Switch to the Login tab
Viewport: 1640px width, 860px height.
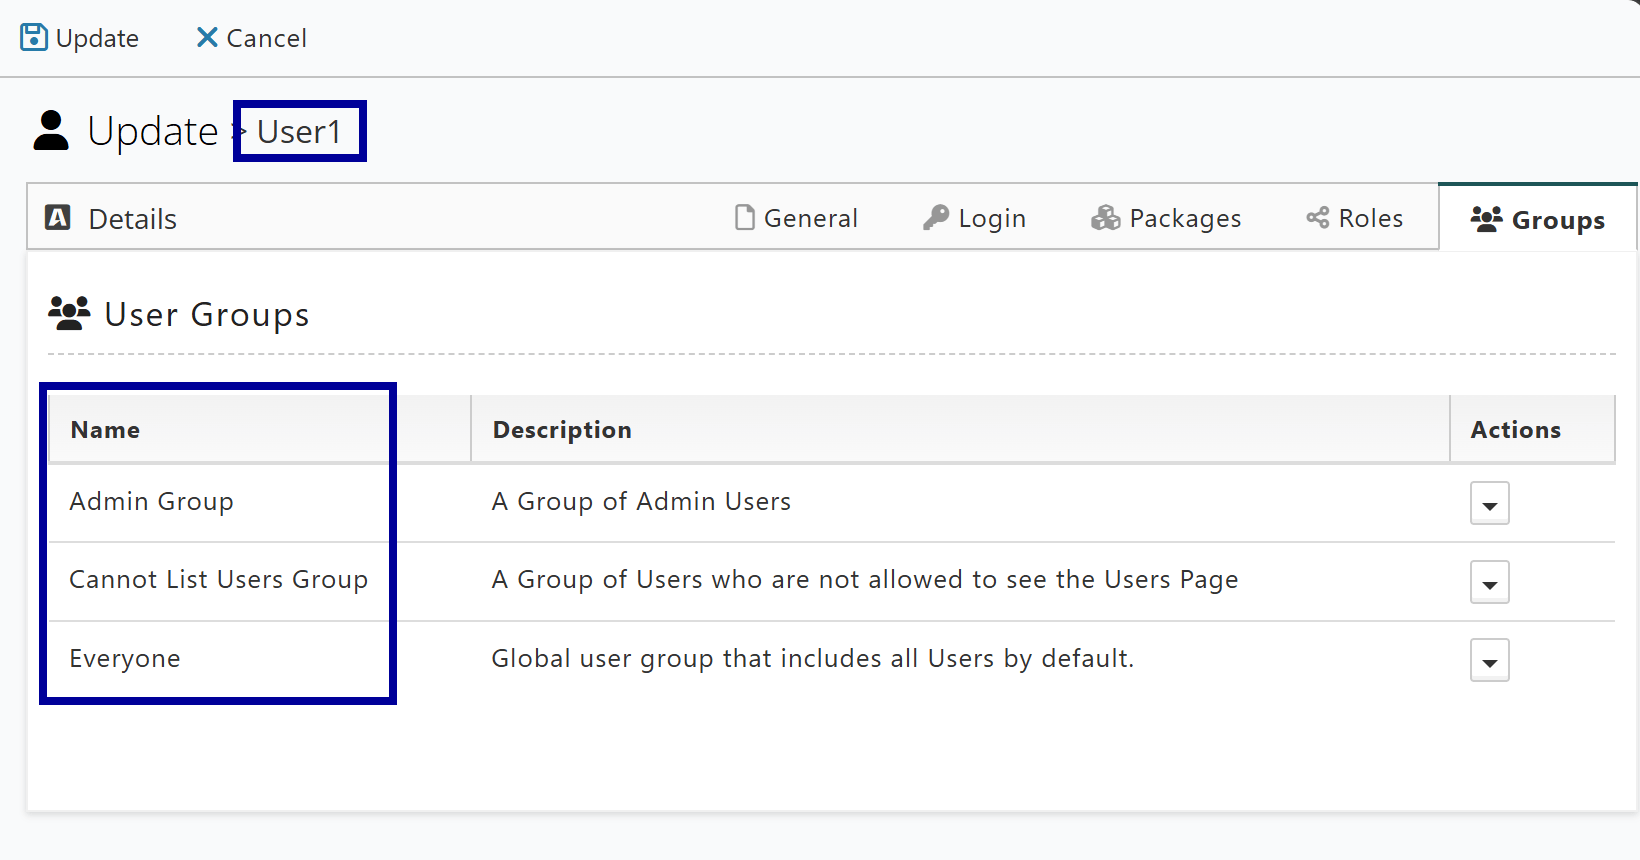coord(974,218)
